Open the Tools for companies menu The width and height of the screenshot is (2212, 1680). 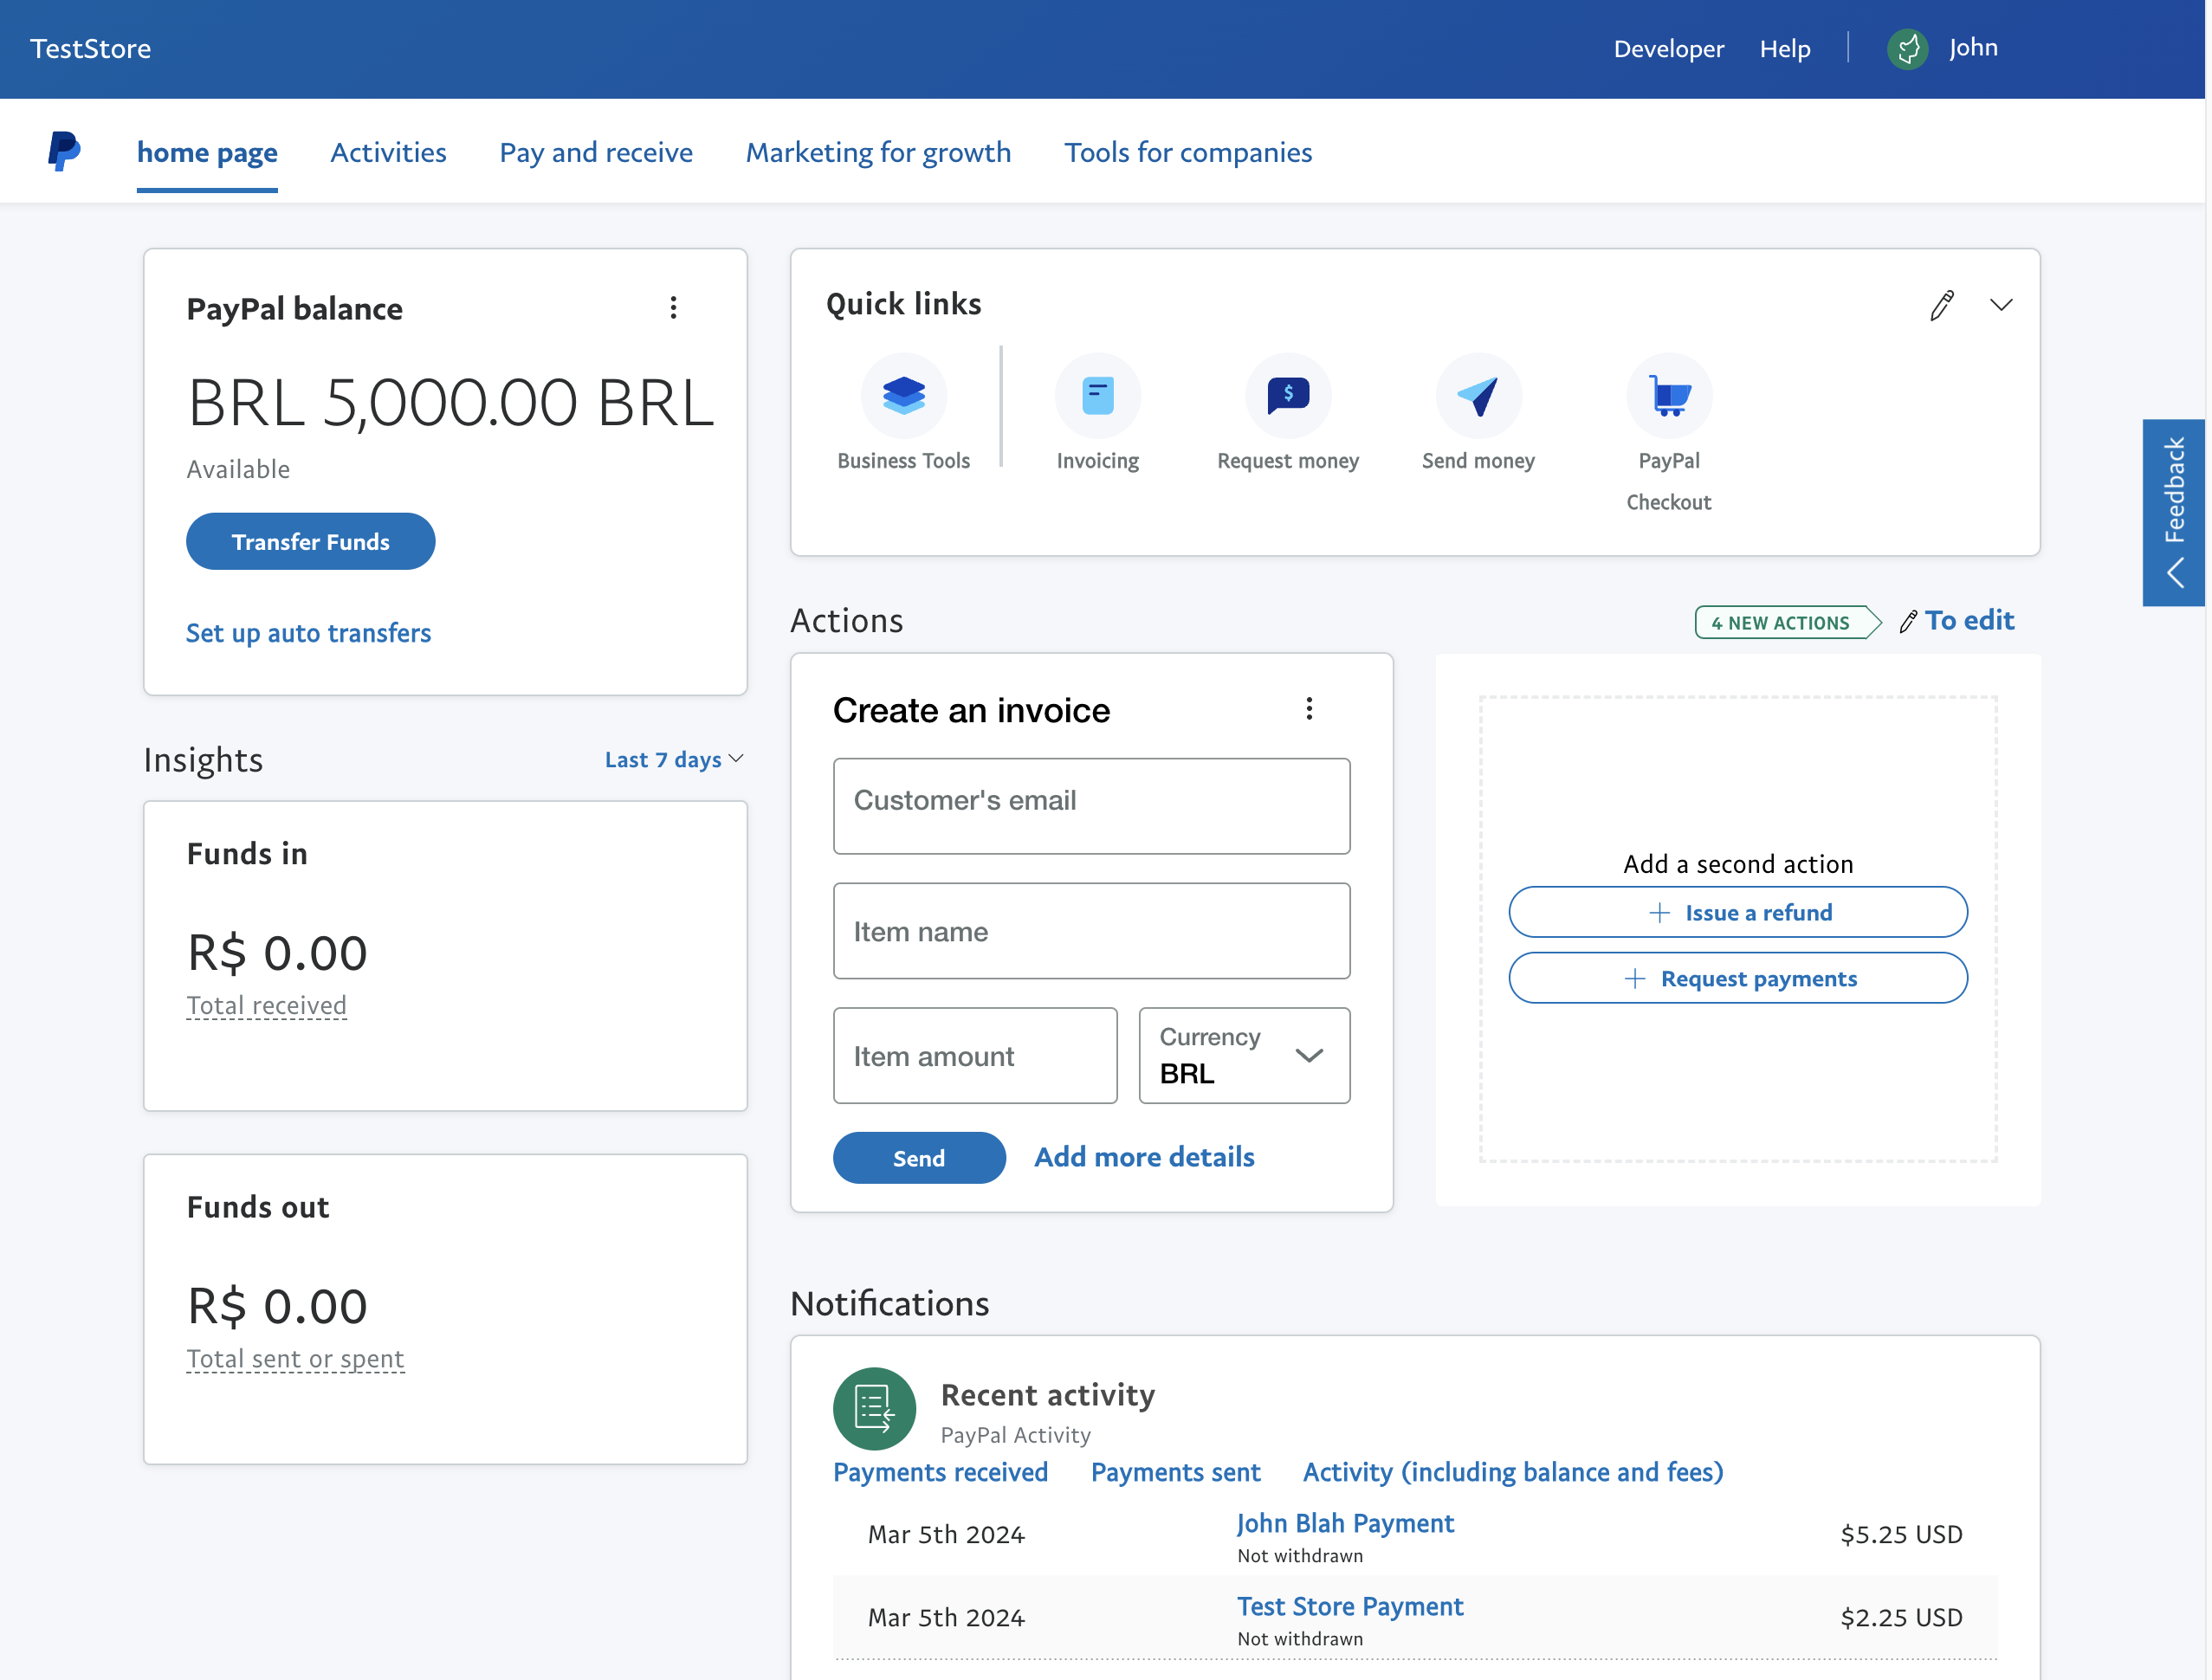(x=1188, y=152)
